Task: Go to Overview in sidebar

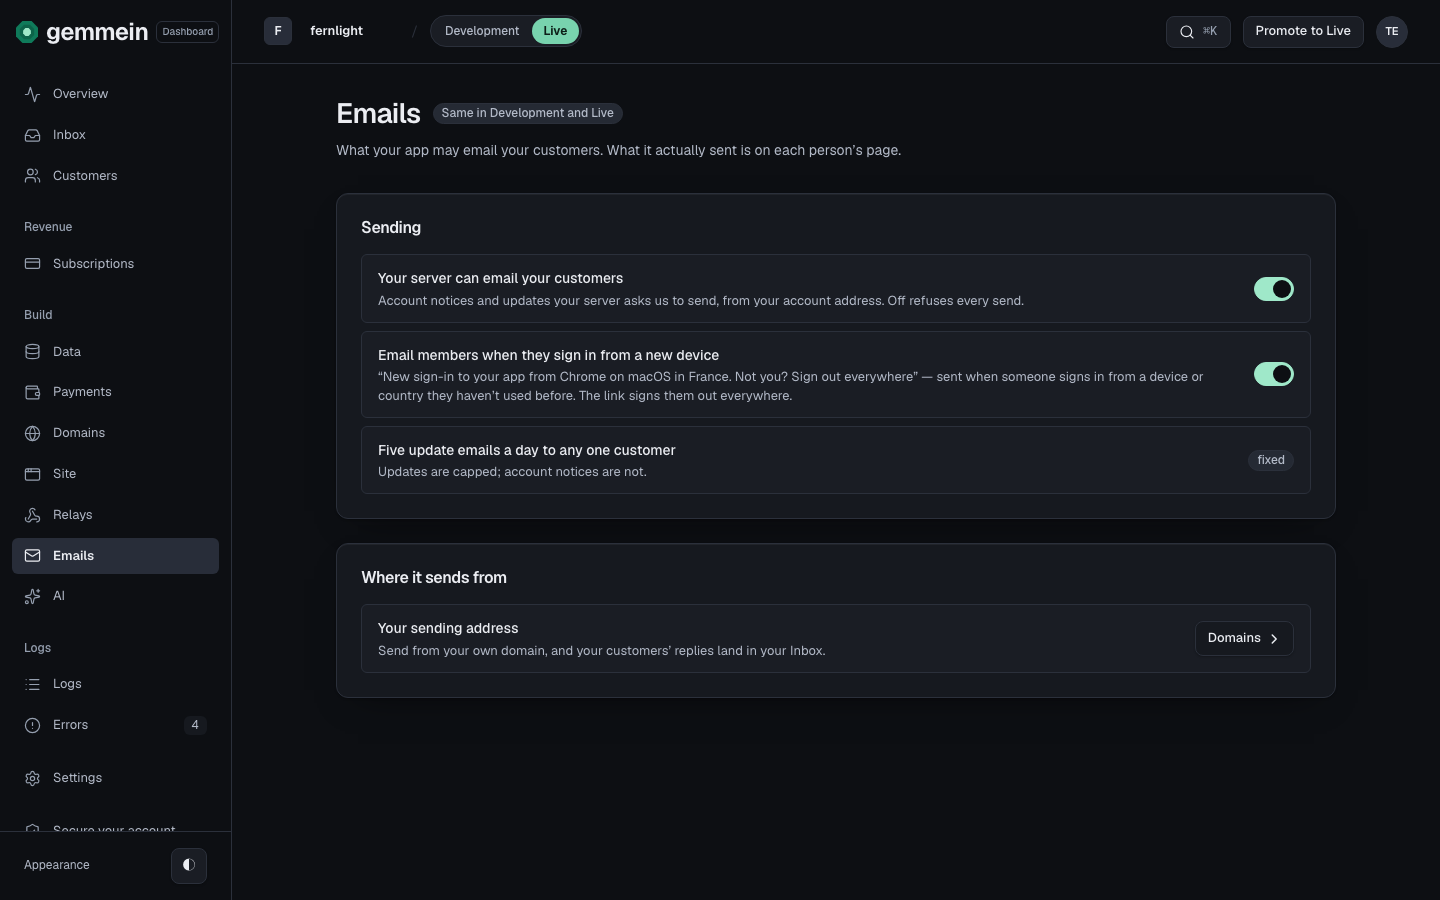Action: click(115, 94)
